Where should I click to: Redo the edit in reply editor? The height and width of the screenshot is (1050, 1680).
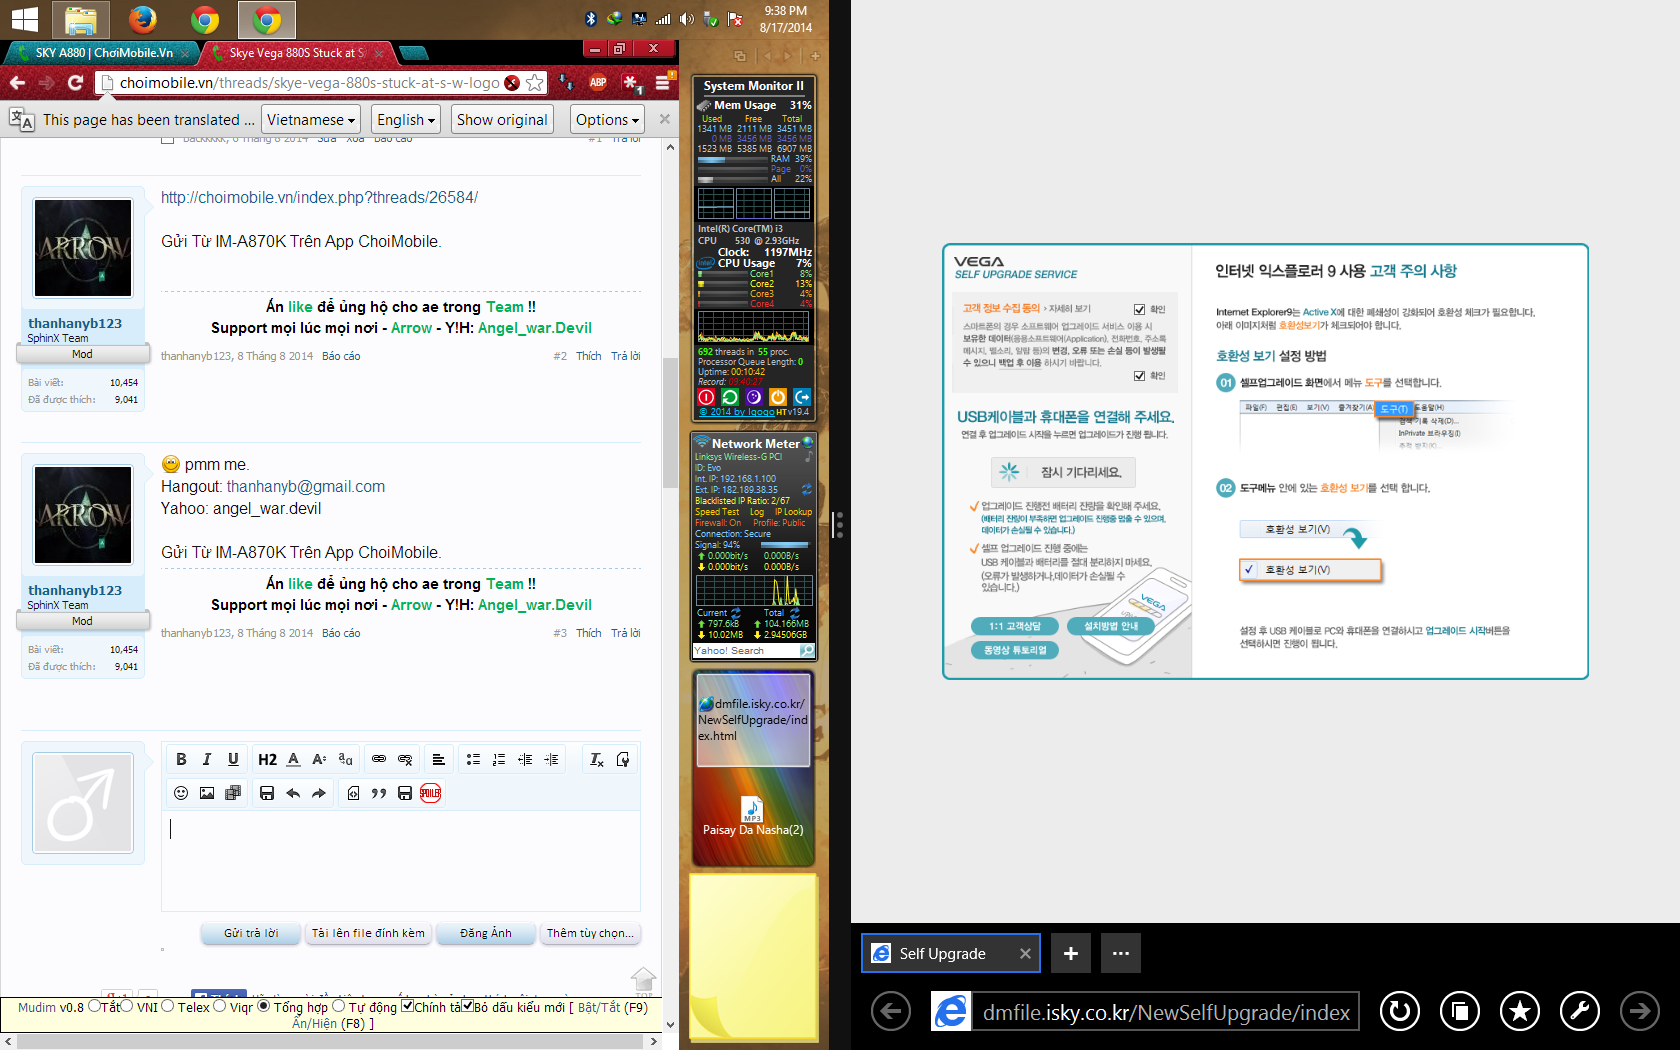click(x=319, y=793)
